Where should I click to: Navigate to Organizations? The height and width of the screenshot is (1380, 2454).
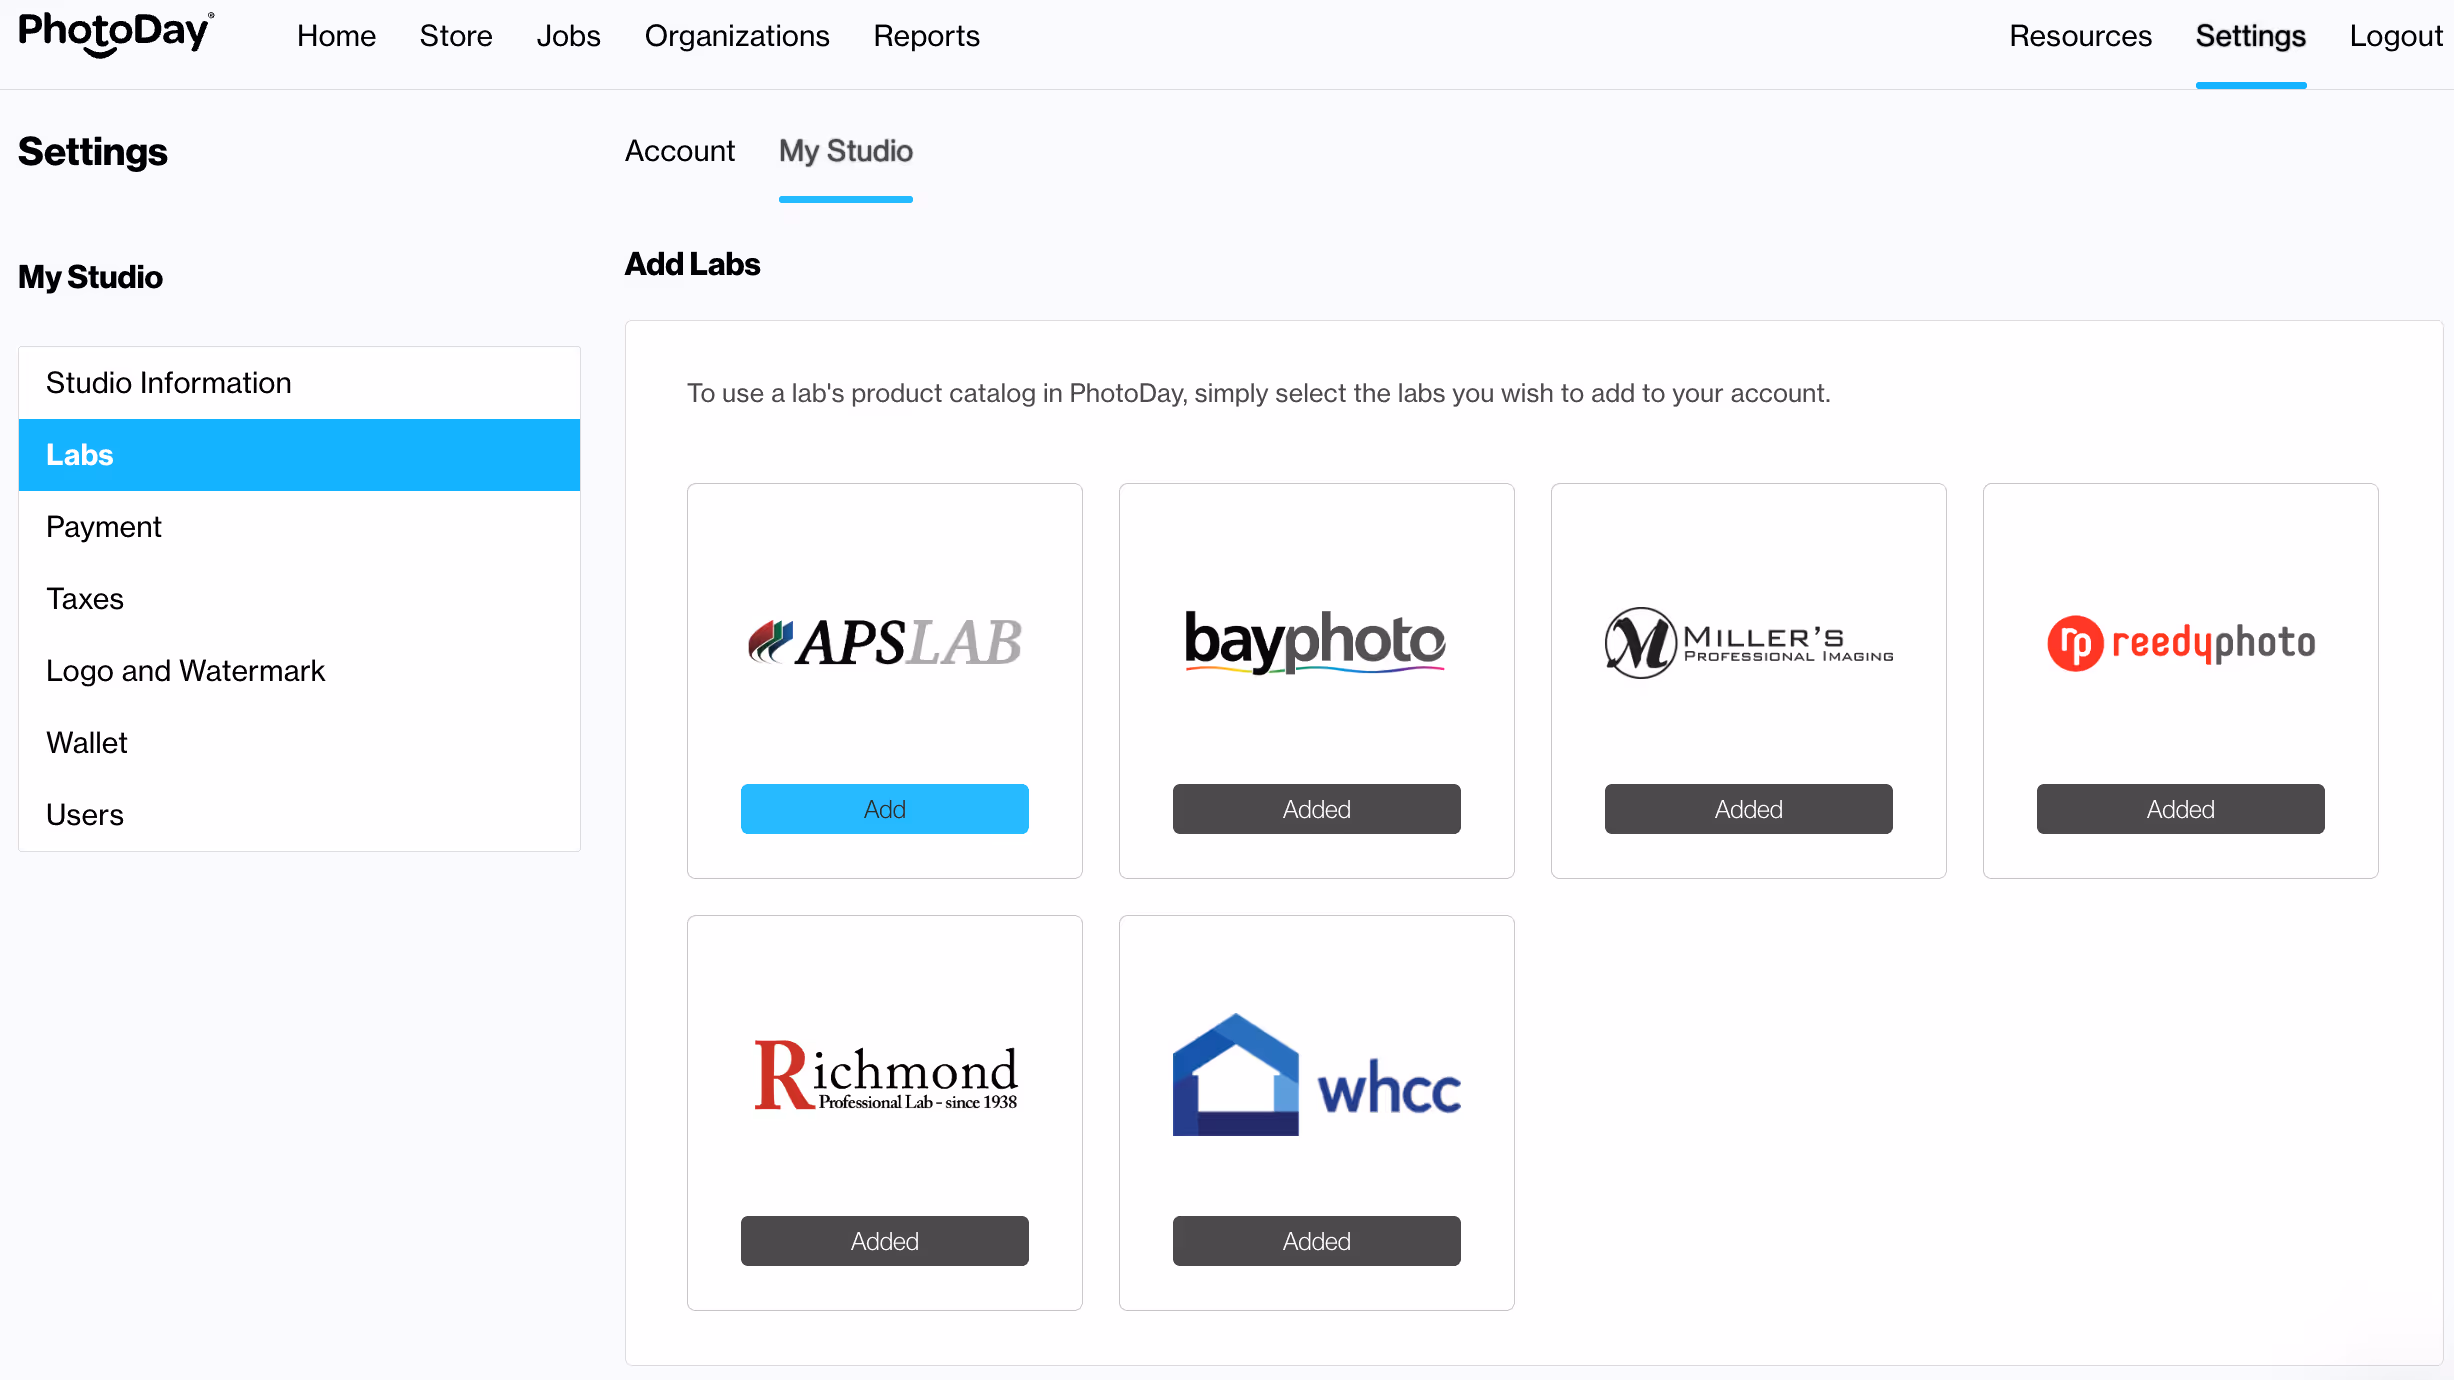click(737, 36)
